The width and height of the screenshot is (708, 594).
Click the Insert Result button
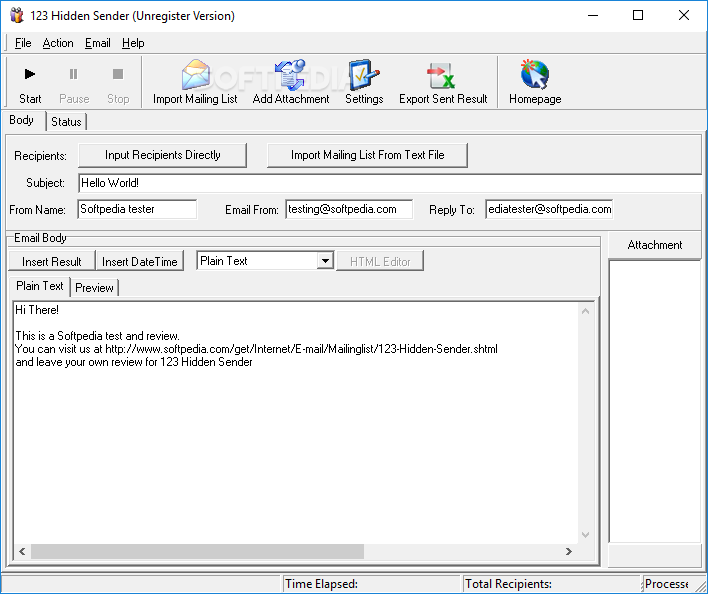pyautogui.click(x=52, y=261)
